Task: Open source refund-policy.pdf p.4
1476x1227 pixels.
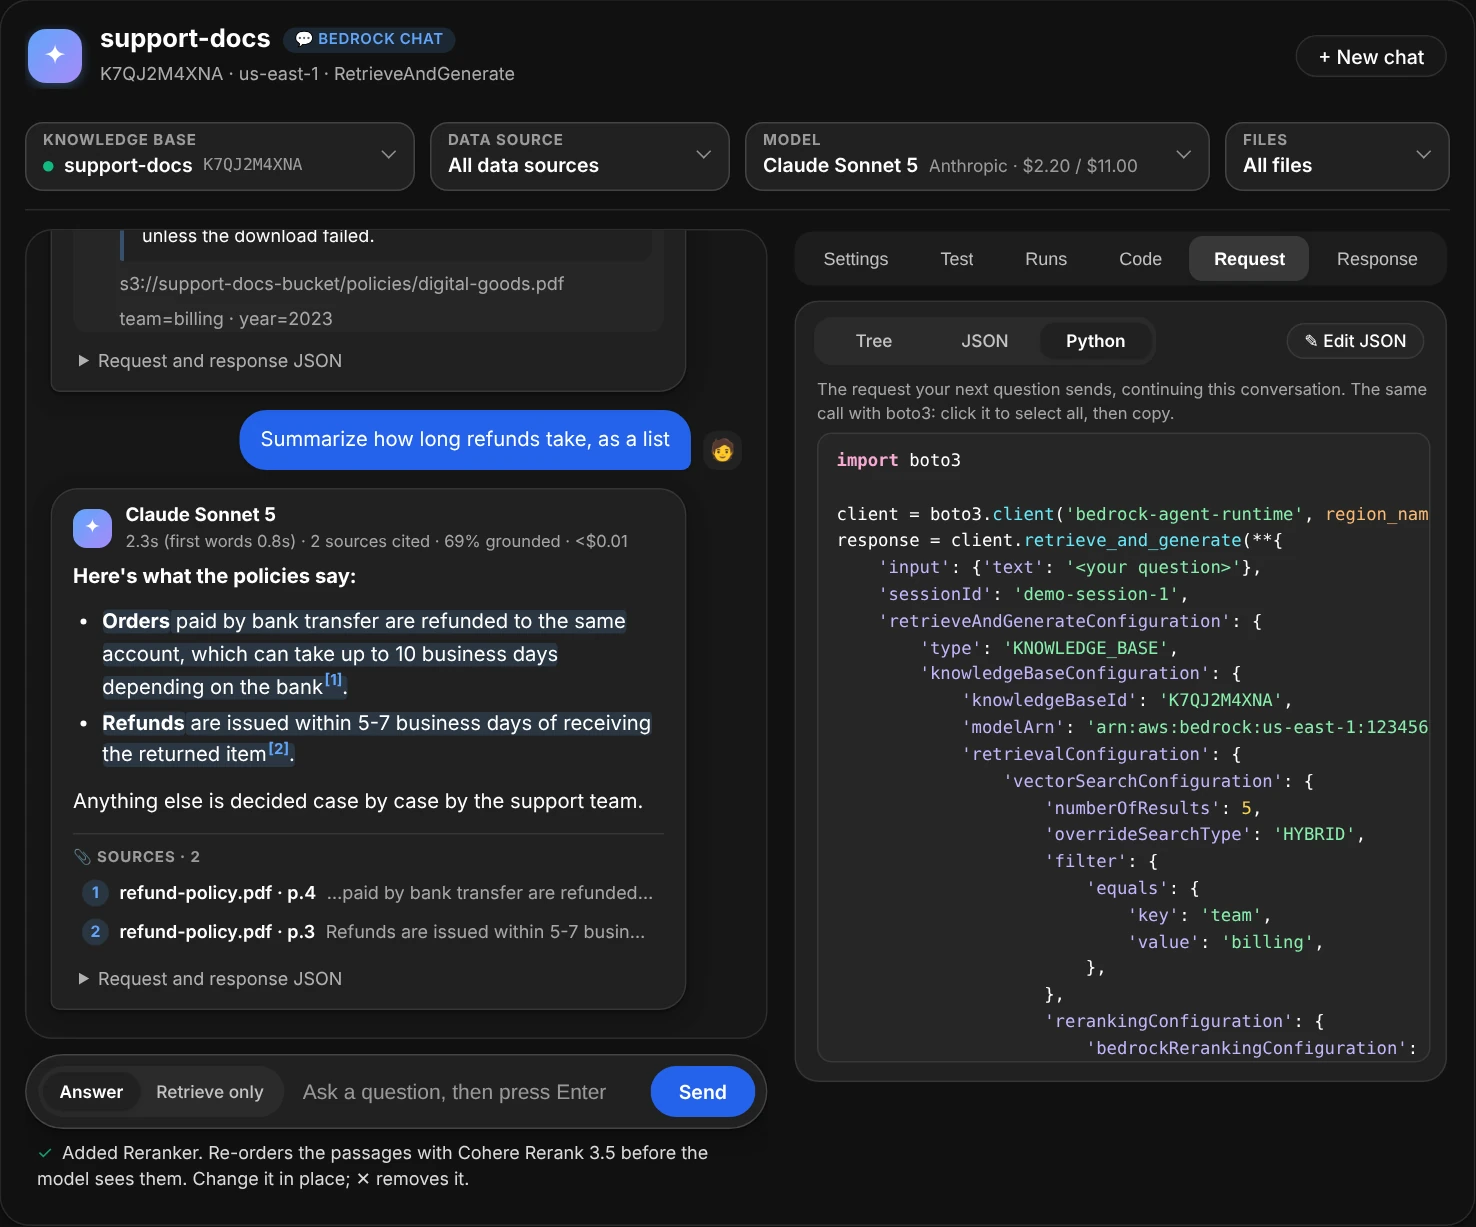Action: tap(370, 892)
